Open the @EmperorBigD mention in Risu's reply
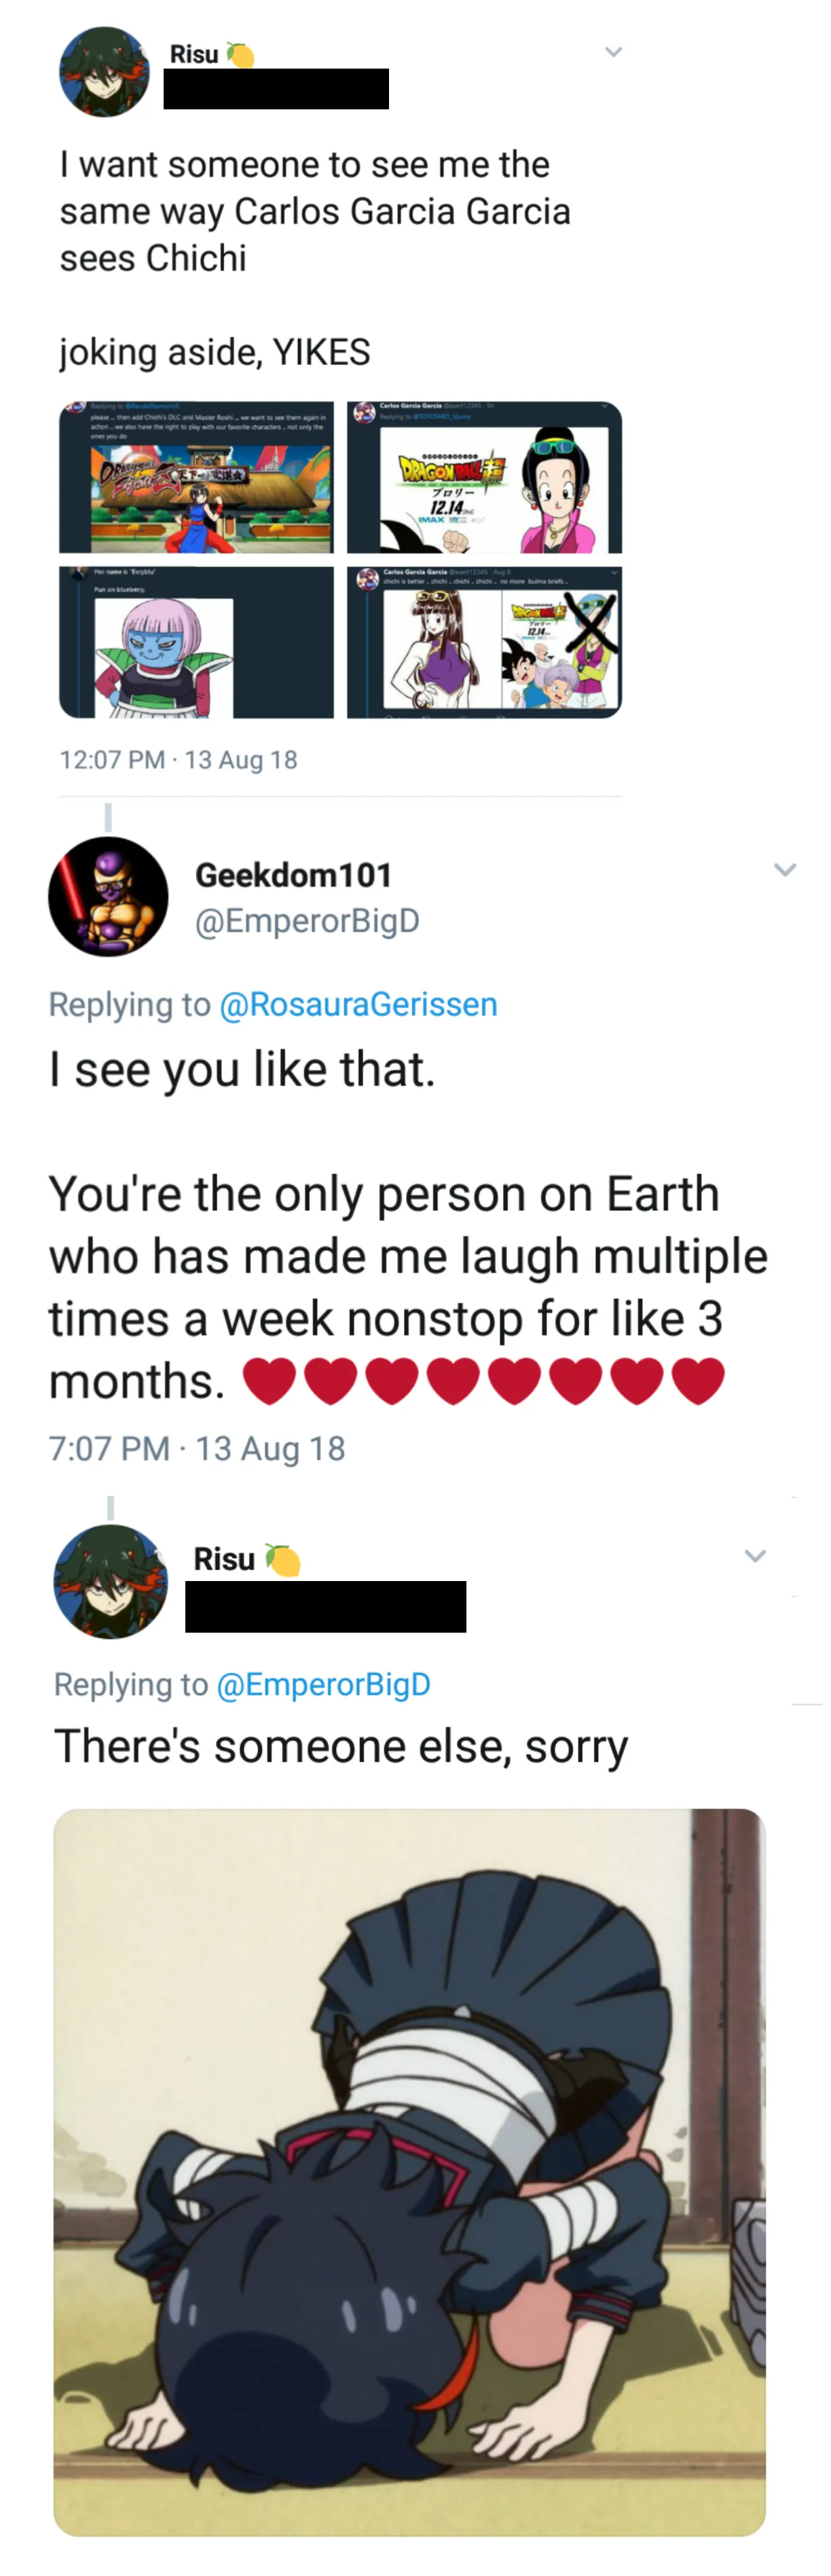831x2576 pixels. (x=323, y=1684)
